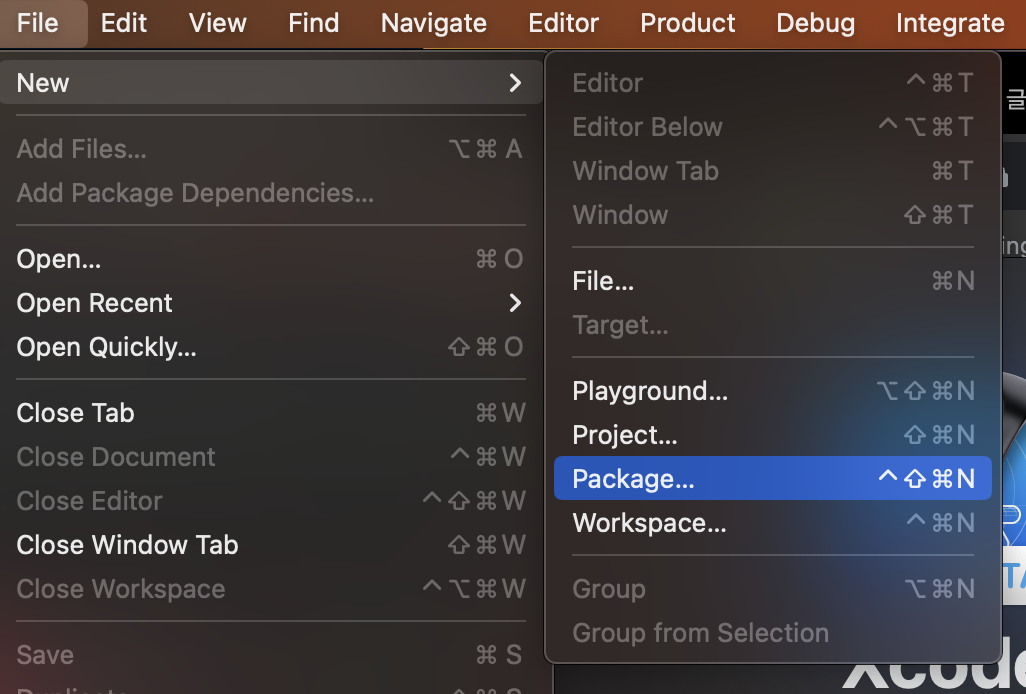
Task: Open the Integrate menu
Action: (950, 23)
